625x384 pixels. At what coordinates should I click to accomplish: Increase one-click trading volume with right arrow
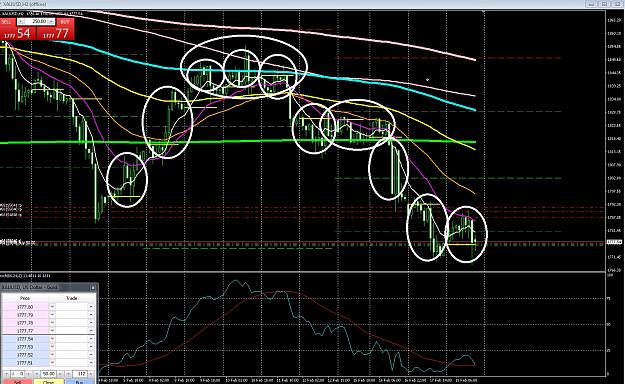click(x=52, y=21)
